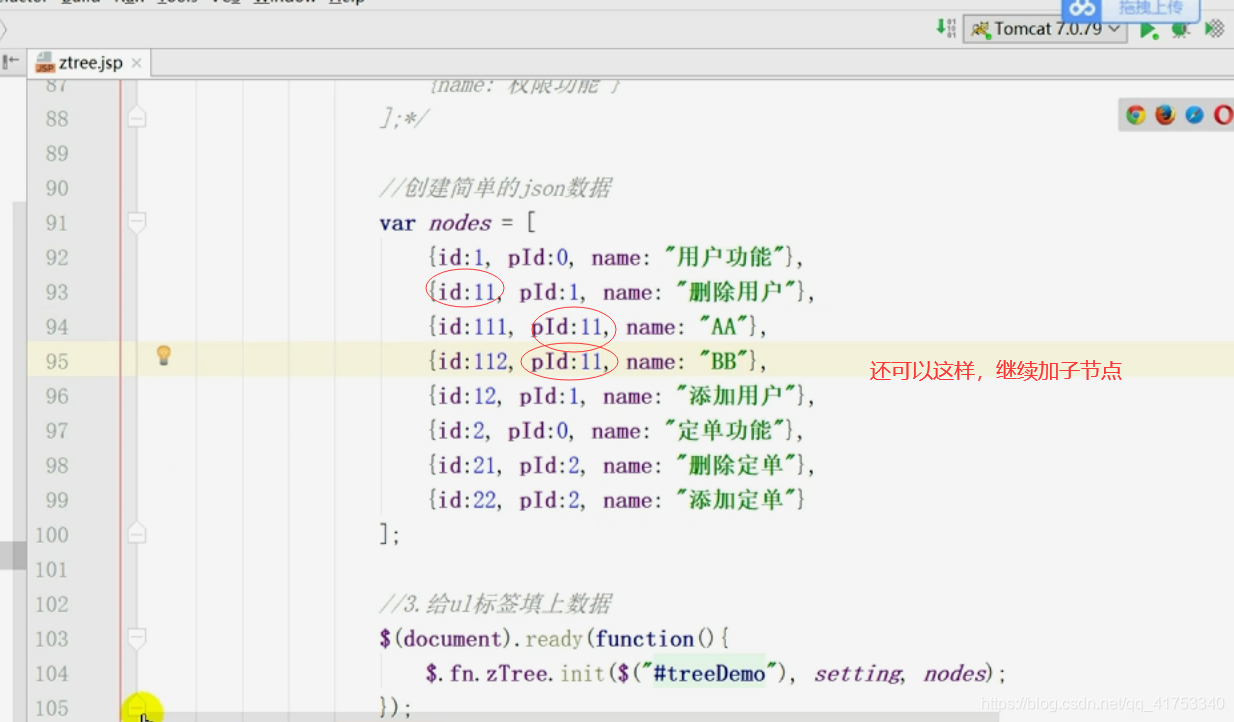Click the JSP file icon on ztree.jsp tab

click(x=45, y=63)
